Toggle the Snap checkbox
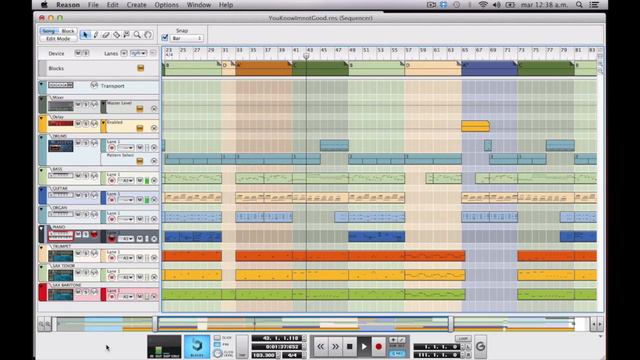Image resolution: width=640 pixels, height=360 pixels. pyautogui.click(x=165, y=38)
